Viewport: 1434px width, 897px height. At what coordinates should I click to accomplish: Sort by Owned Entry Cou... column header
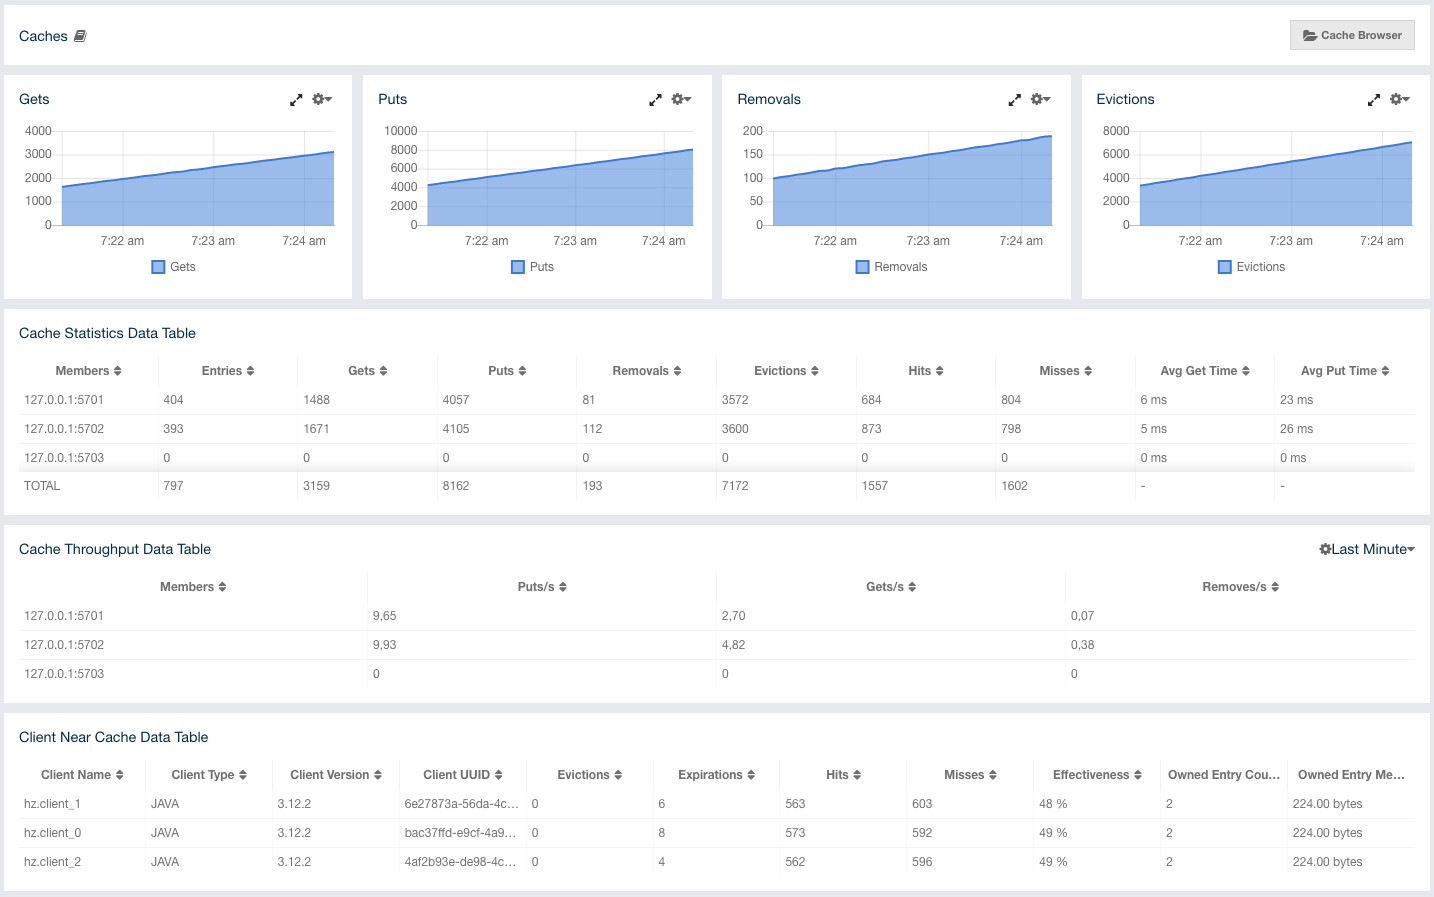click(1224, 775)
